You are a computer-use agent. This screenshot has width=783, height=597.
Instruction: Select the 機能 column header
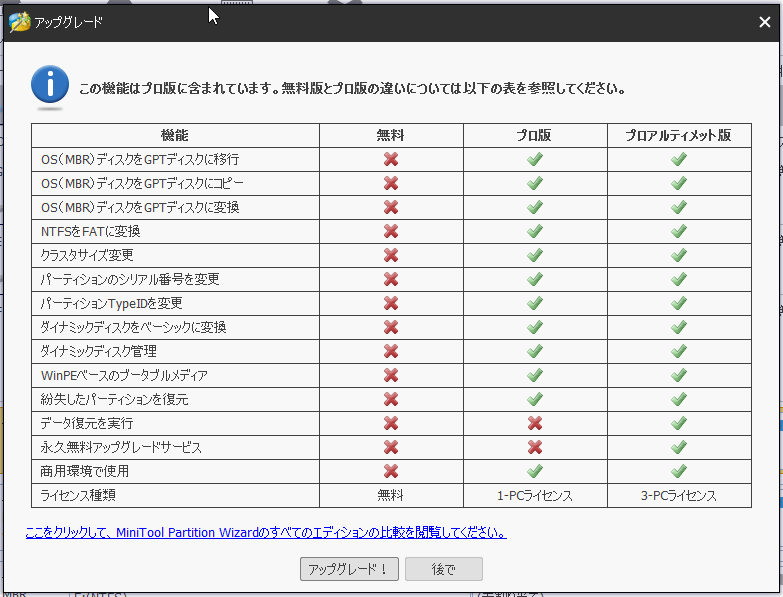pos(175,135)
